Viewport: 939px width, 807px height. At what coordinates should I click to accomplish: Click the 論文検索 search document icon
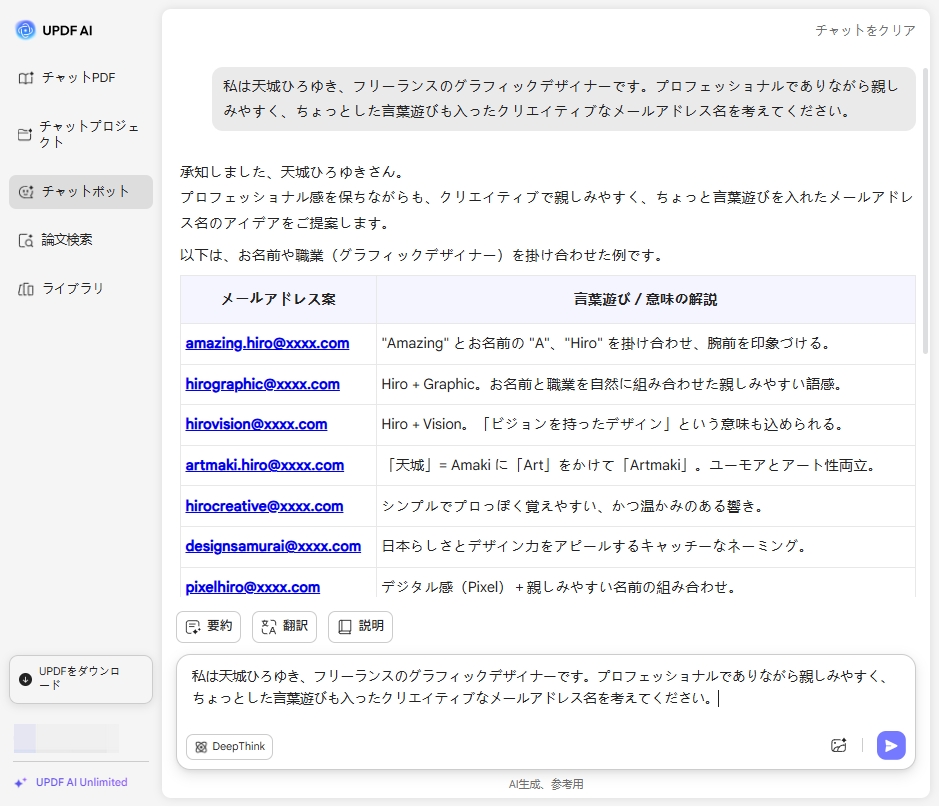tap(26, 241)
